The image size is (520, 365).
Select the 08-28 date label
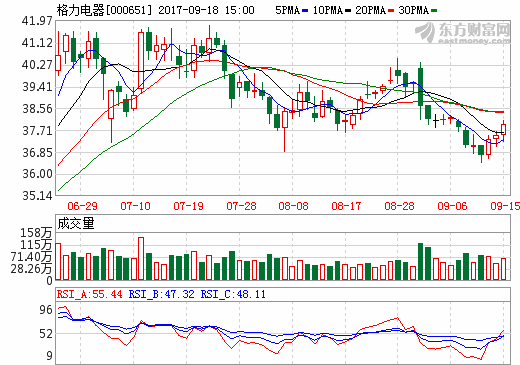(399, 206)
